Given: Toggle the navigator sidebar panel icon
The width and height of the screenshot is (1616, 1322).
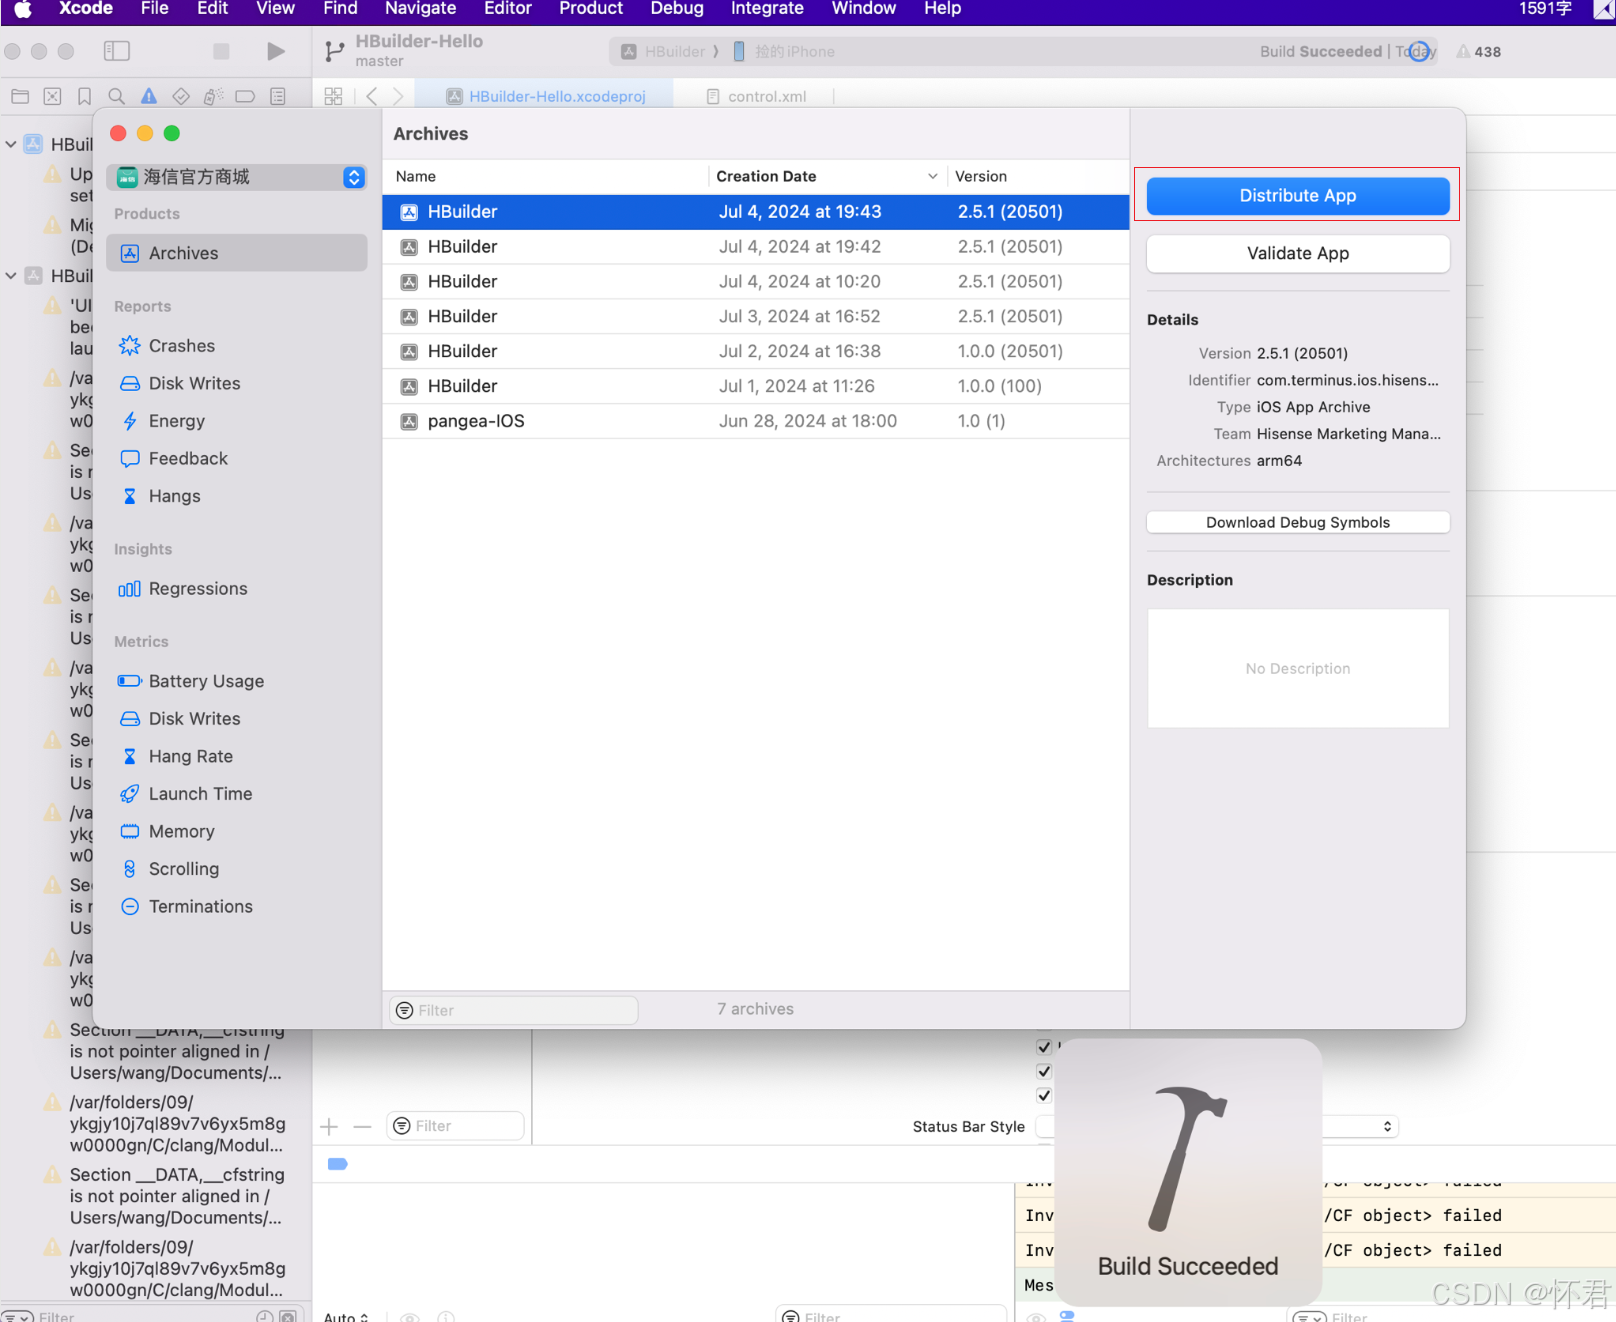Looking at the screenshot, I should (117, 51).
